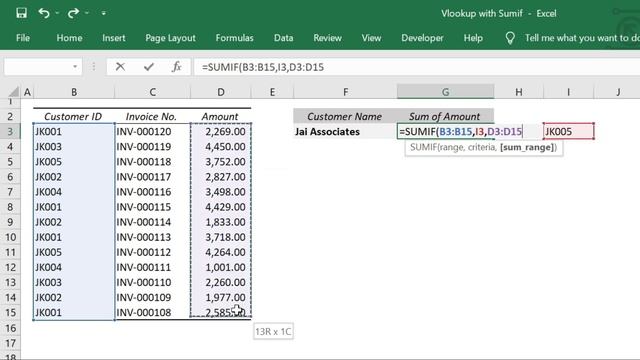Image resolution: width=640 pixels, height=360 pixels.
Task: Select column G header
Action: tap(445, 92)
